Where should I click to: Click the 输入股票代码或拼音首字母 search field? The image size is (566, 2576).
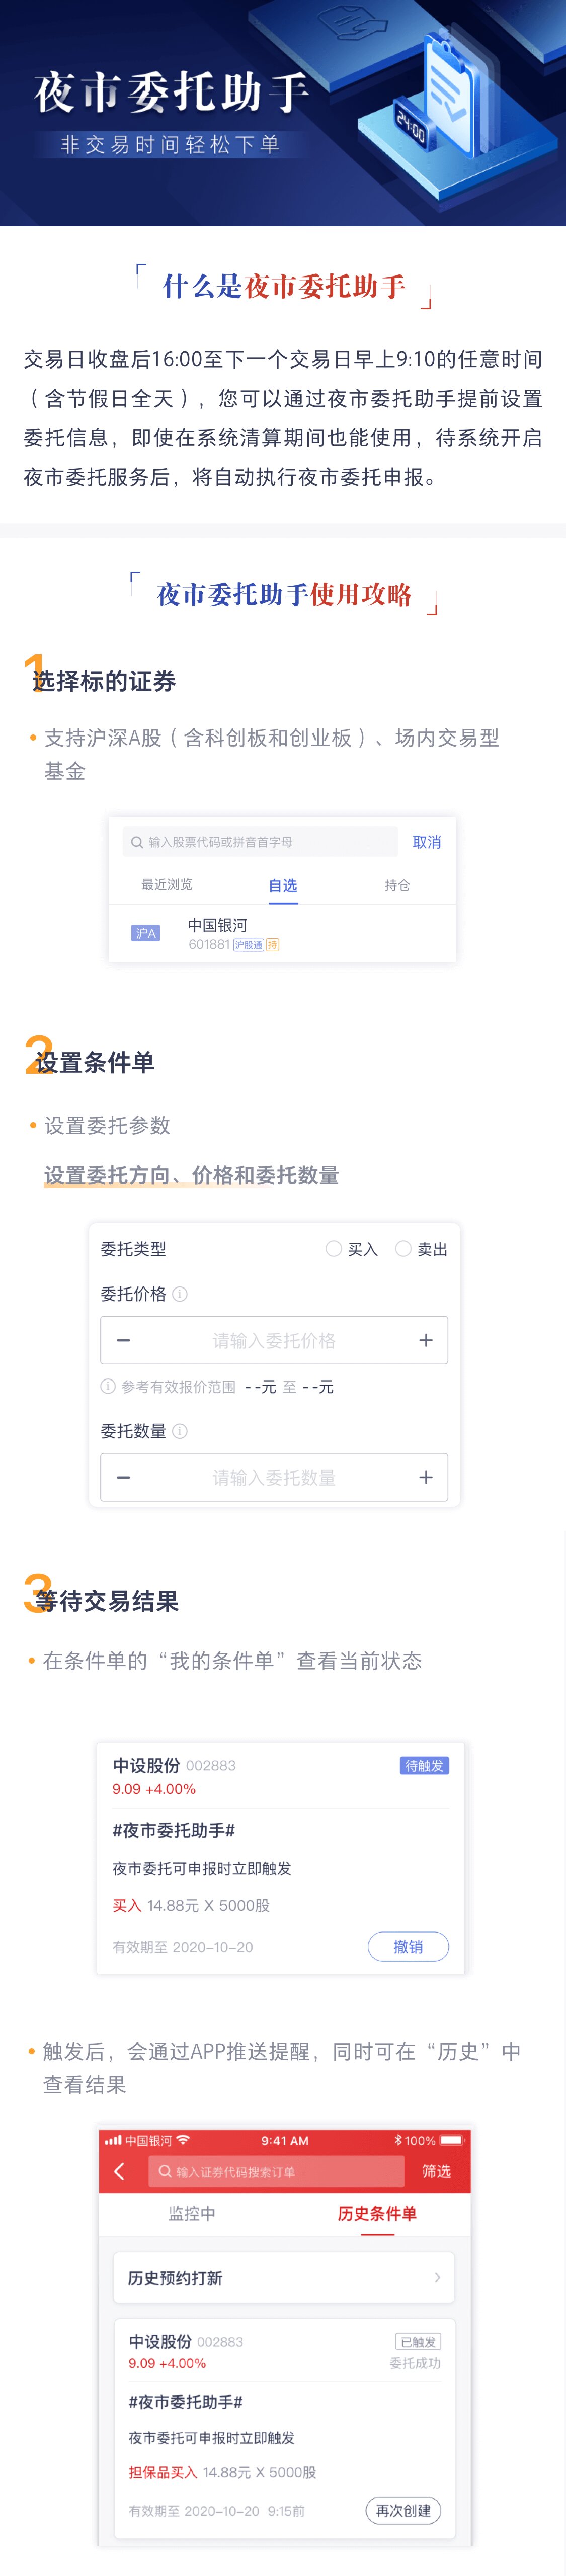[260, 842]
